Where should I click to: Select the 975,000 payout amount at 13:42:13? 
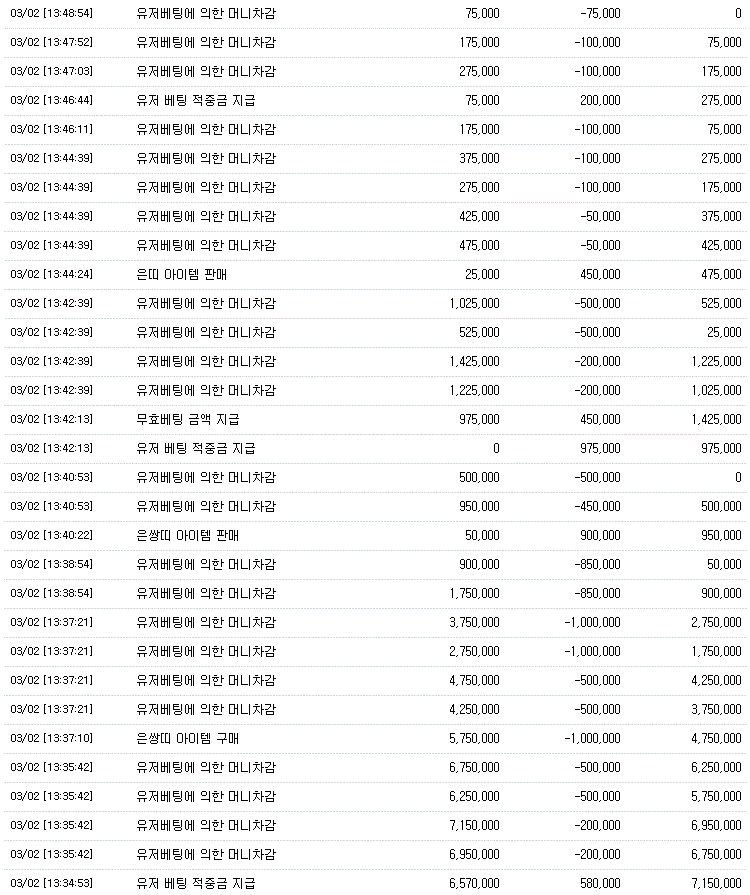point(600,449)
